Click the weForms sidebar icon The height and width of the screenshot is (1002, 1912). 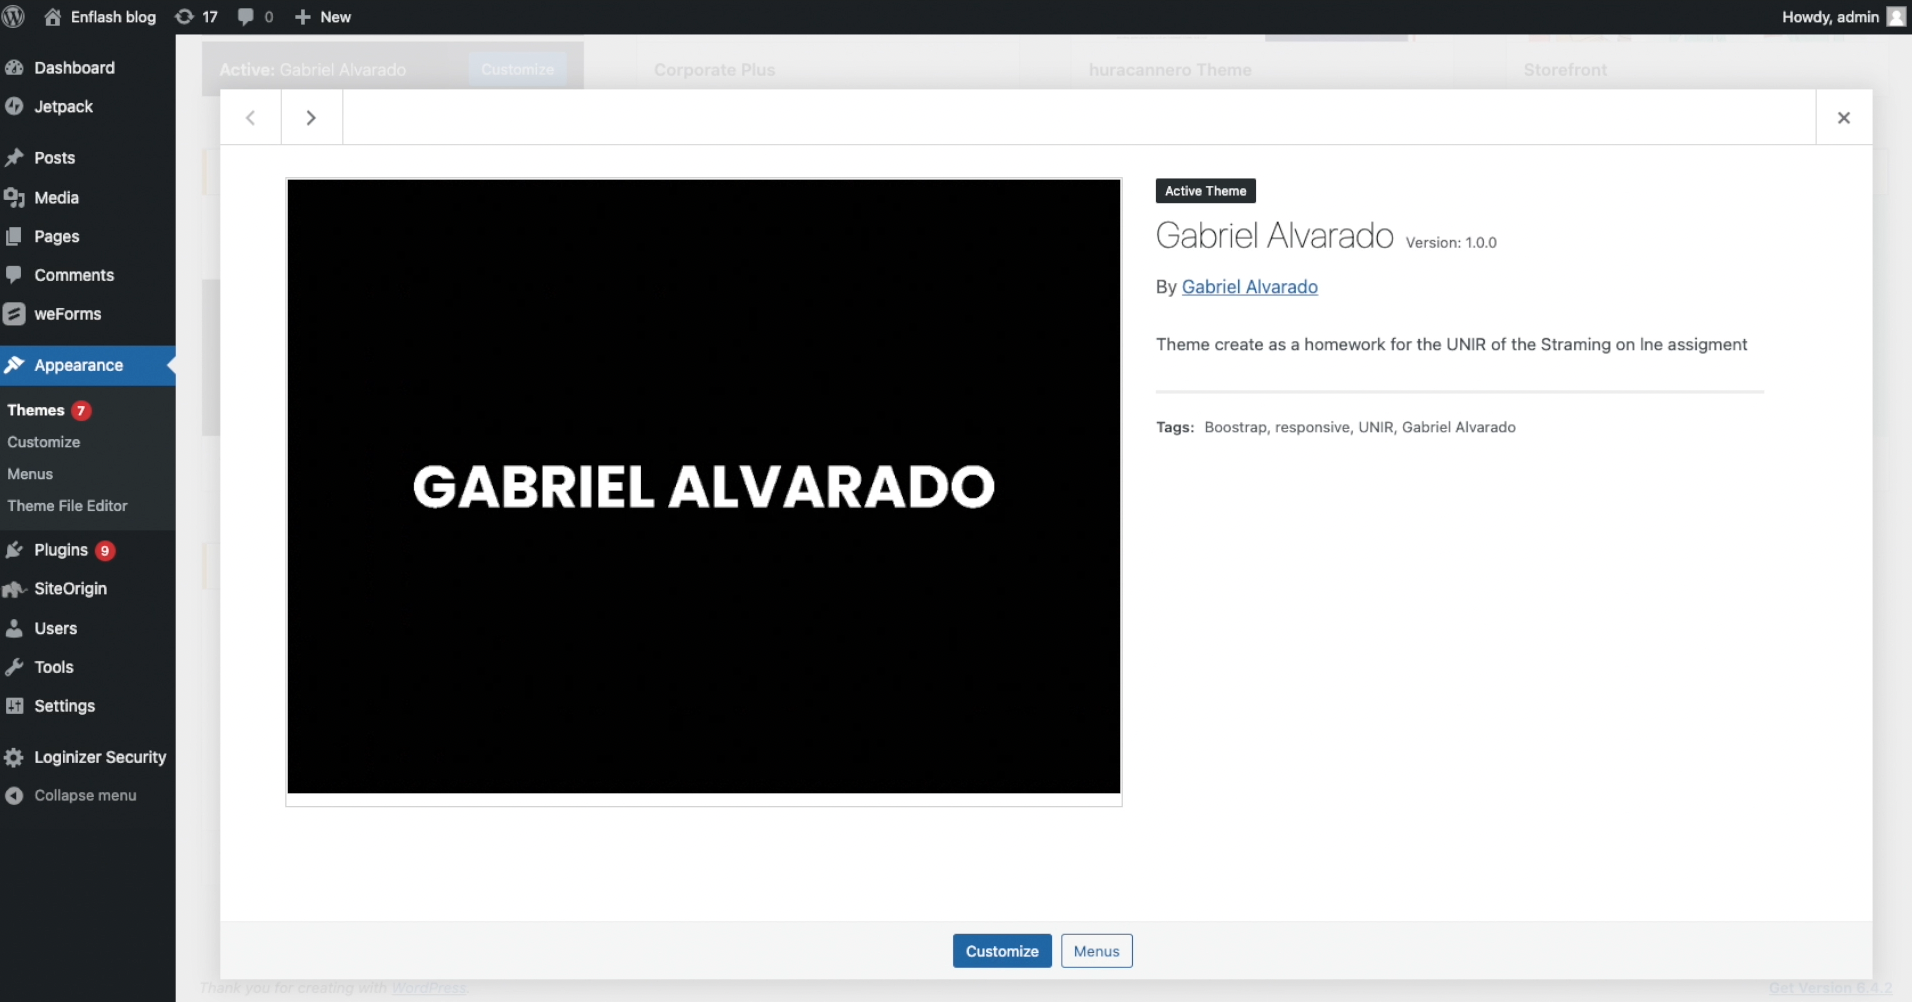14,314
